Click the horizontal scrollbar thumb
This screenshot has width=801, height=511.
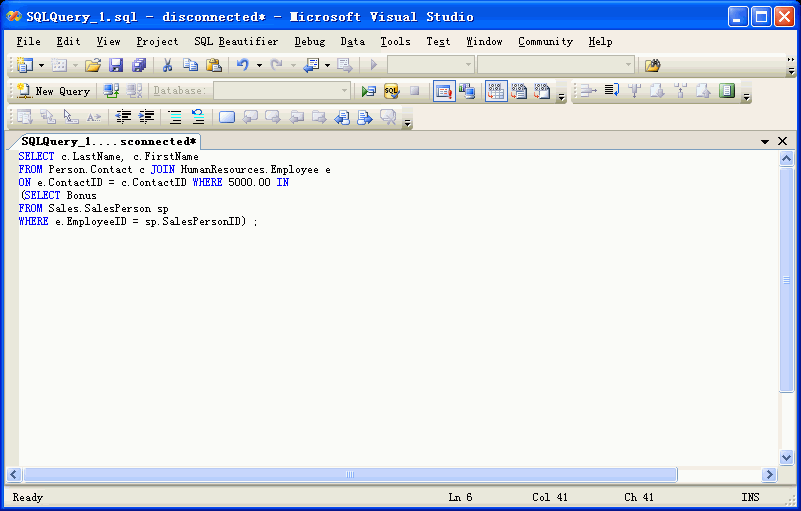pyautogui.click(x=350, y=474)
